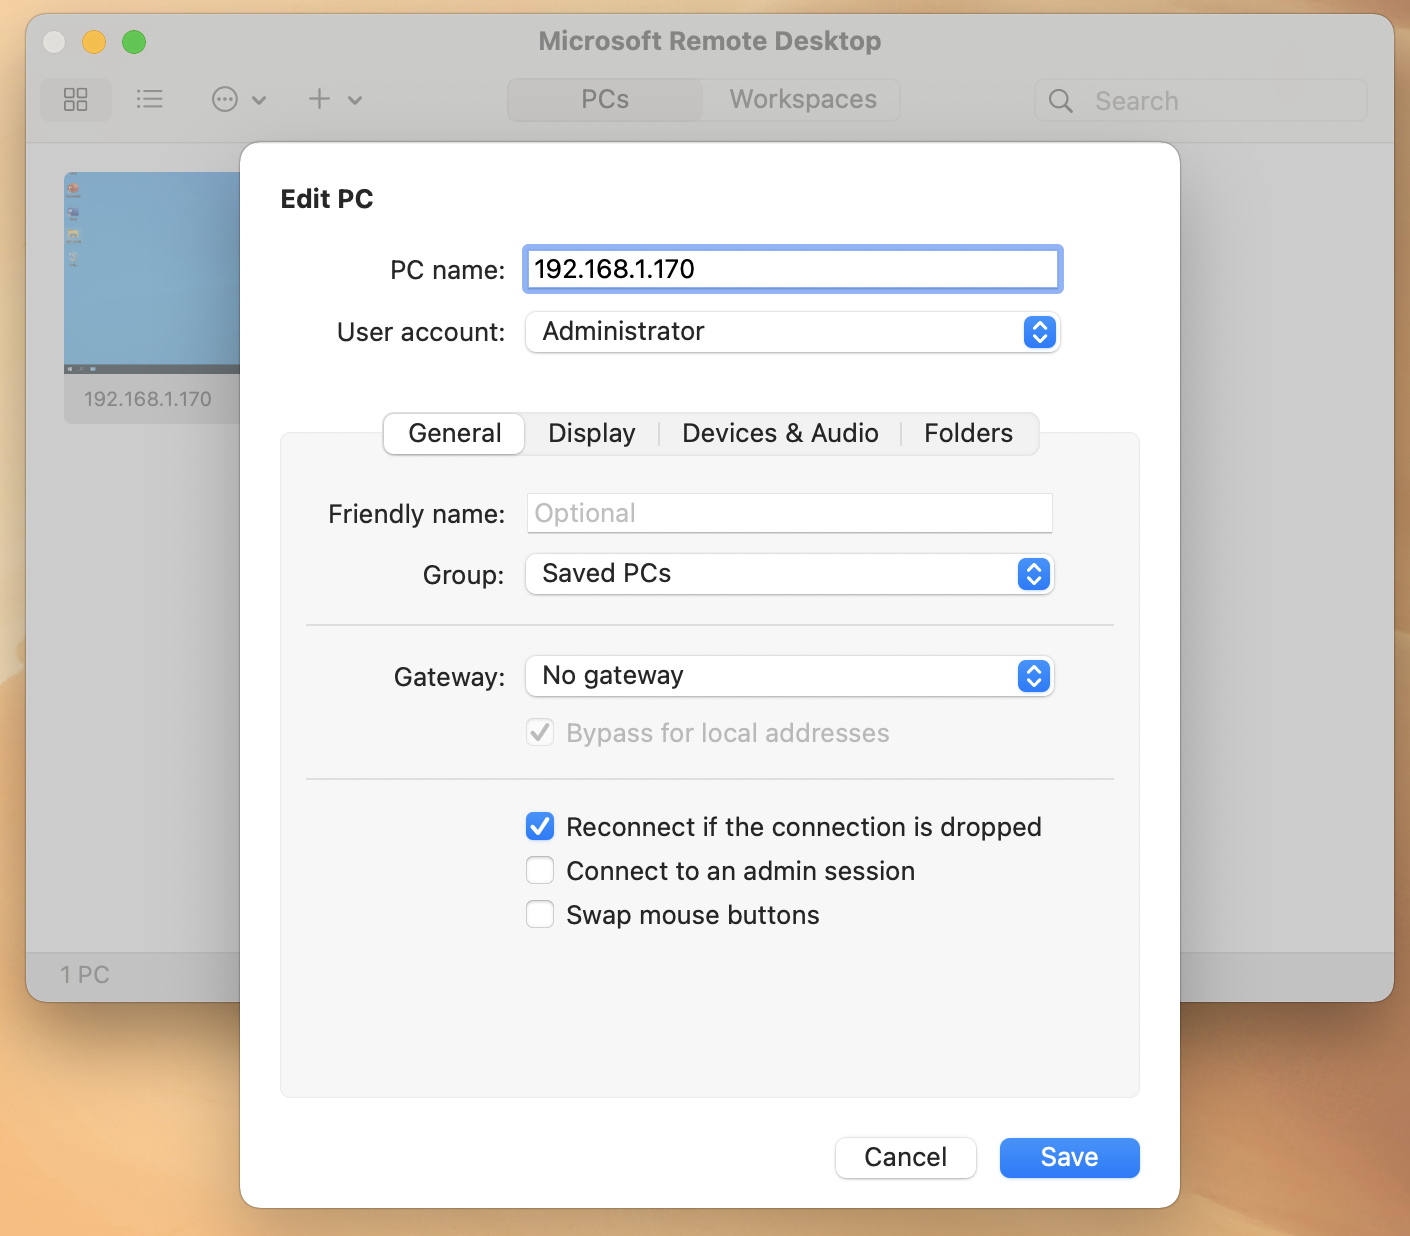Image resolution: width=1410 pixels, height=1236 pixels.
Task: Click the Friendly name input field
Action: (x=790, y=513)
